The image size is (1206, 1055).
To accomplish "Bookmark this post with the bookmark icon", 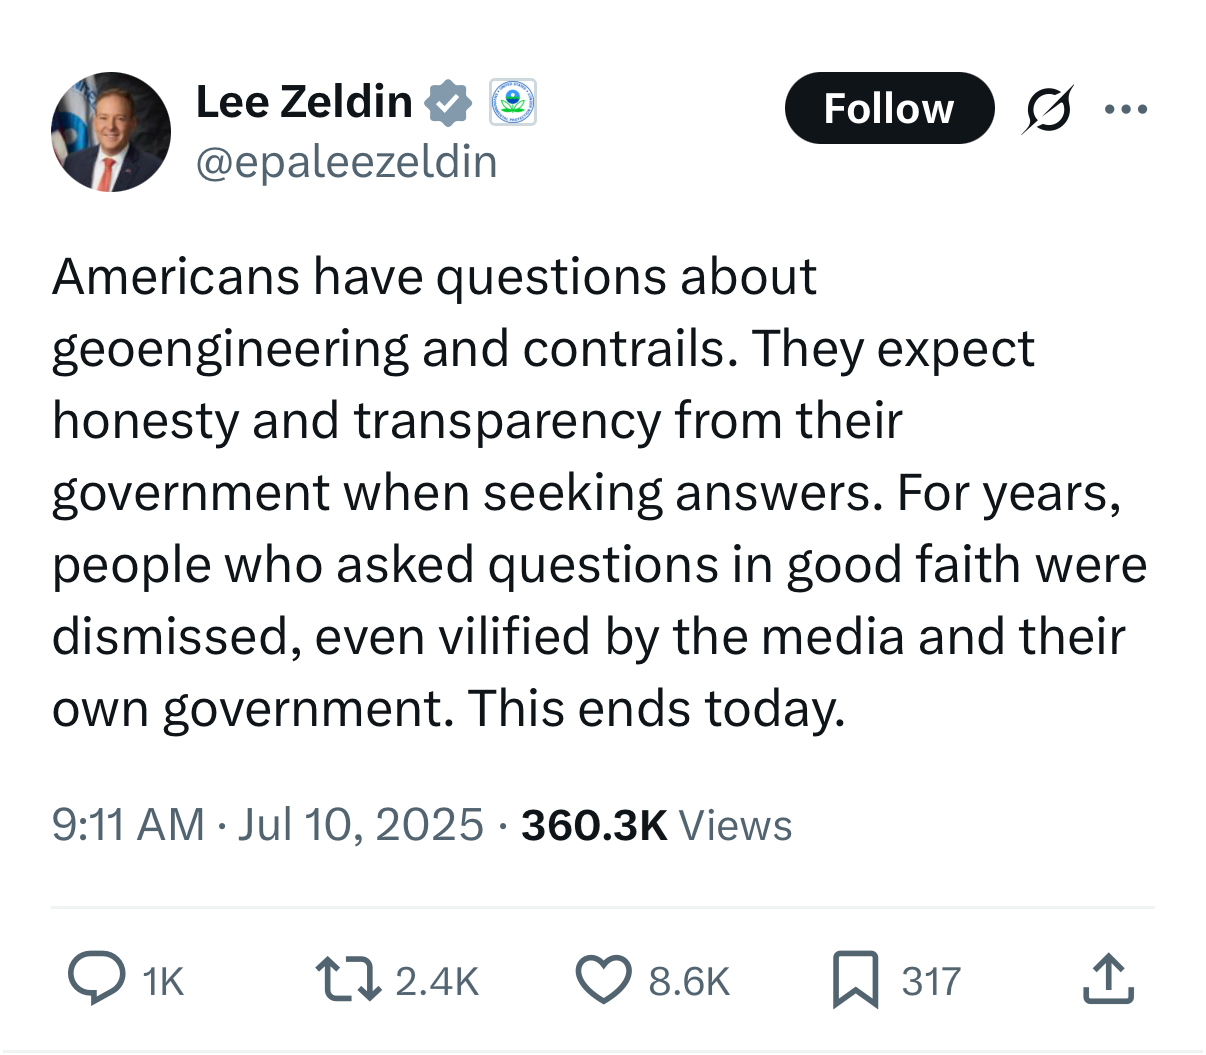I will click(x=855, y=979).
